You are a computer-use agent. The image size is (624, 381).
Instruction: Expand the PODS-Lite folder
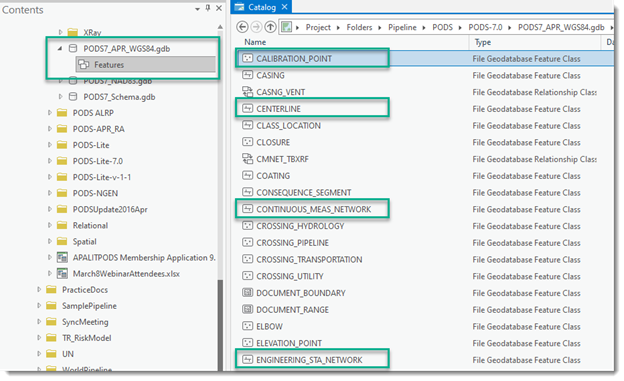pyautogui.click(x=50, y=145)
